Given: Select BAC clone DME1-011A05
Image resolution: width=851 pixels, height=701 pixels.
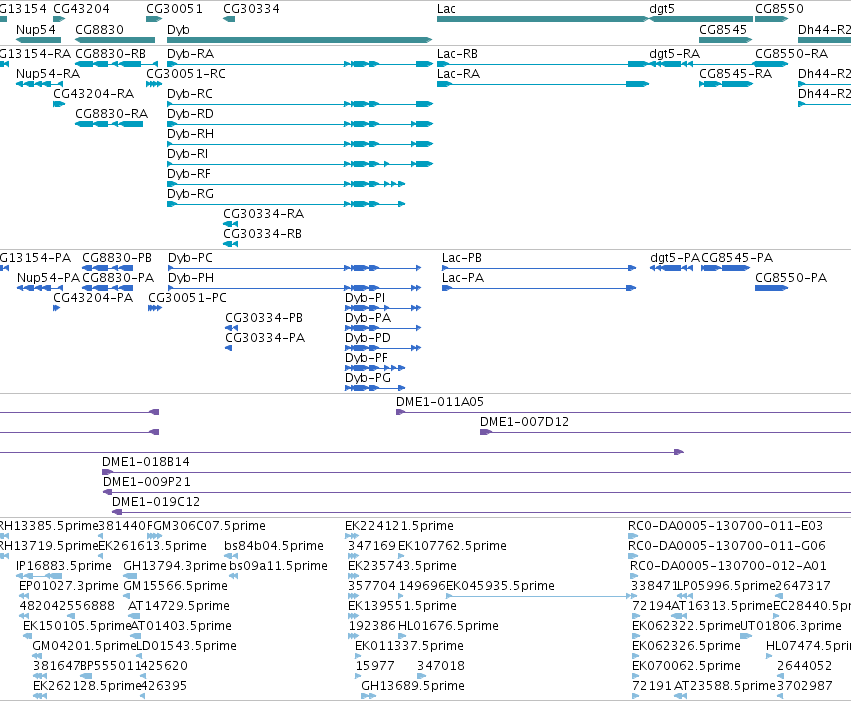Looking at the screenshot, I should 440,403.
